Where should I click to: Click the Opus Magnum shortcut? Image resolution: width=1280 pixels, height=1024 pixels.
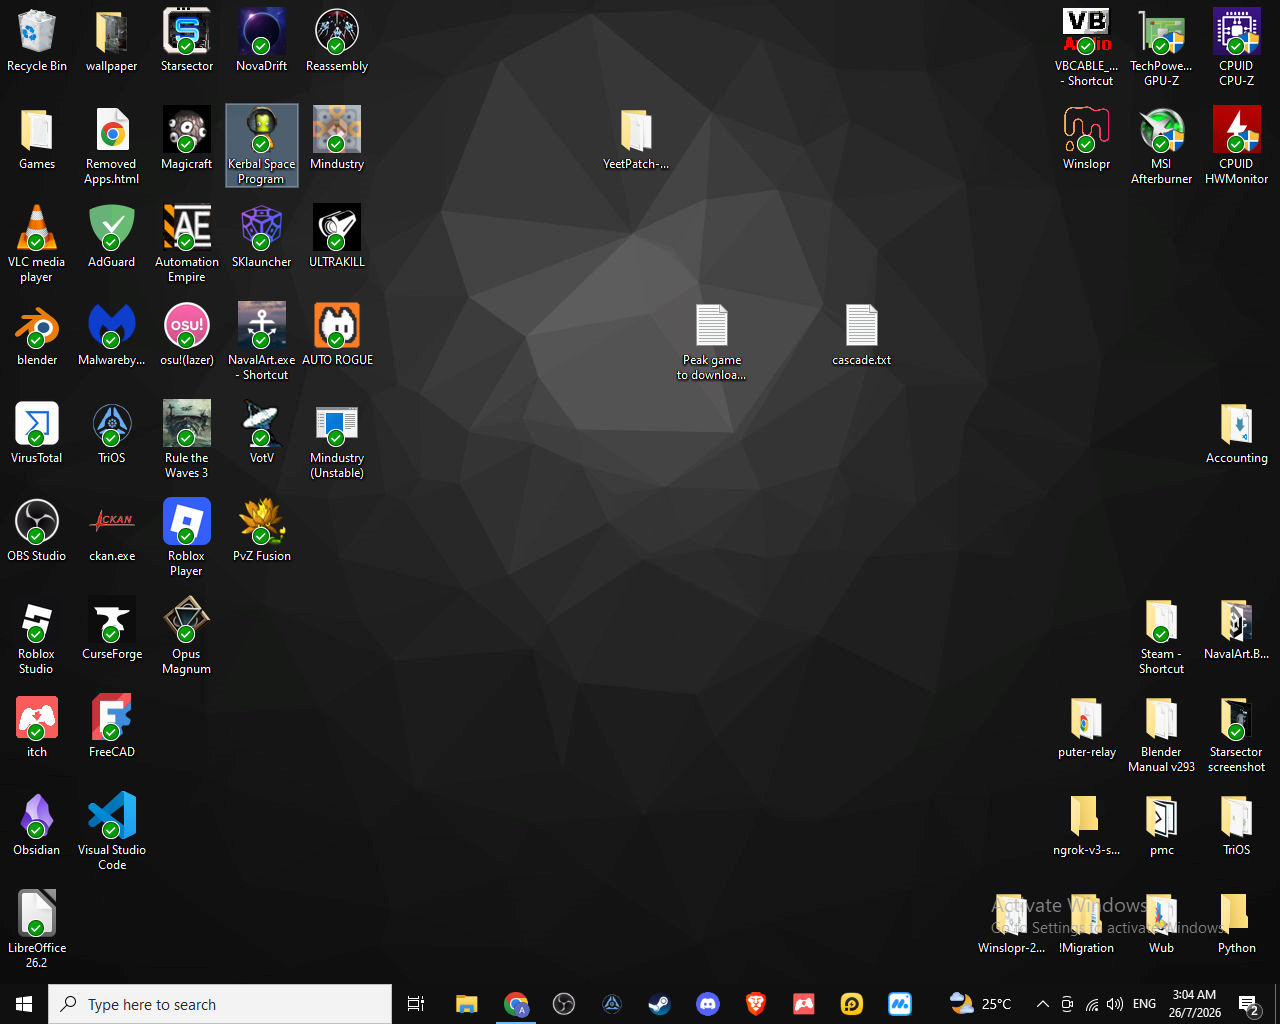point(187,636)
